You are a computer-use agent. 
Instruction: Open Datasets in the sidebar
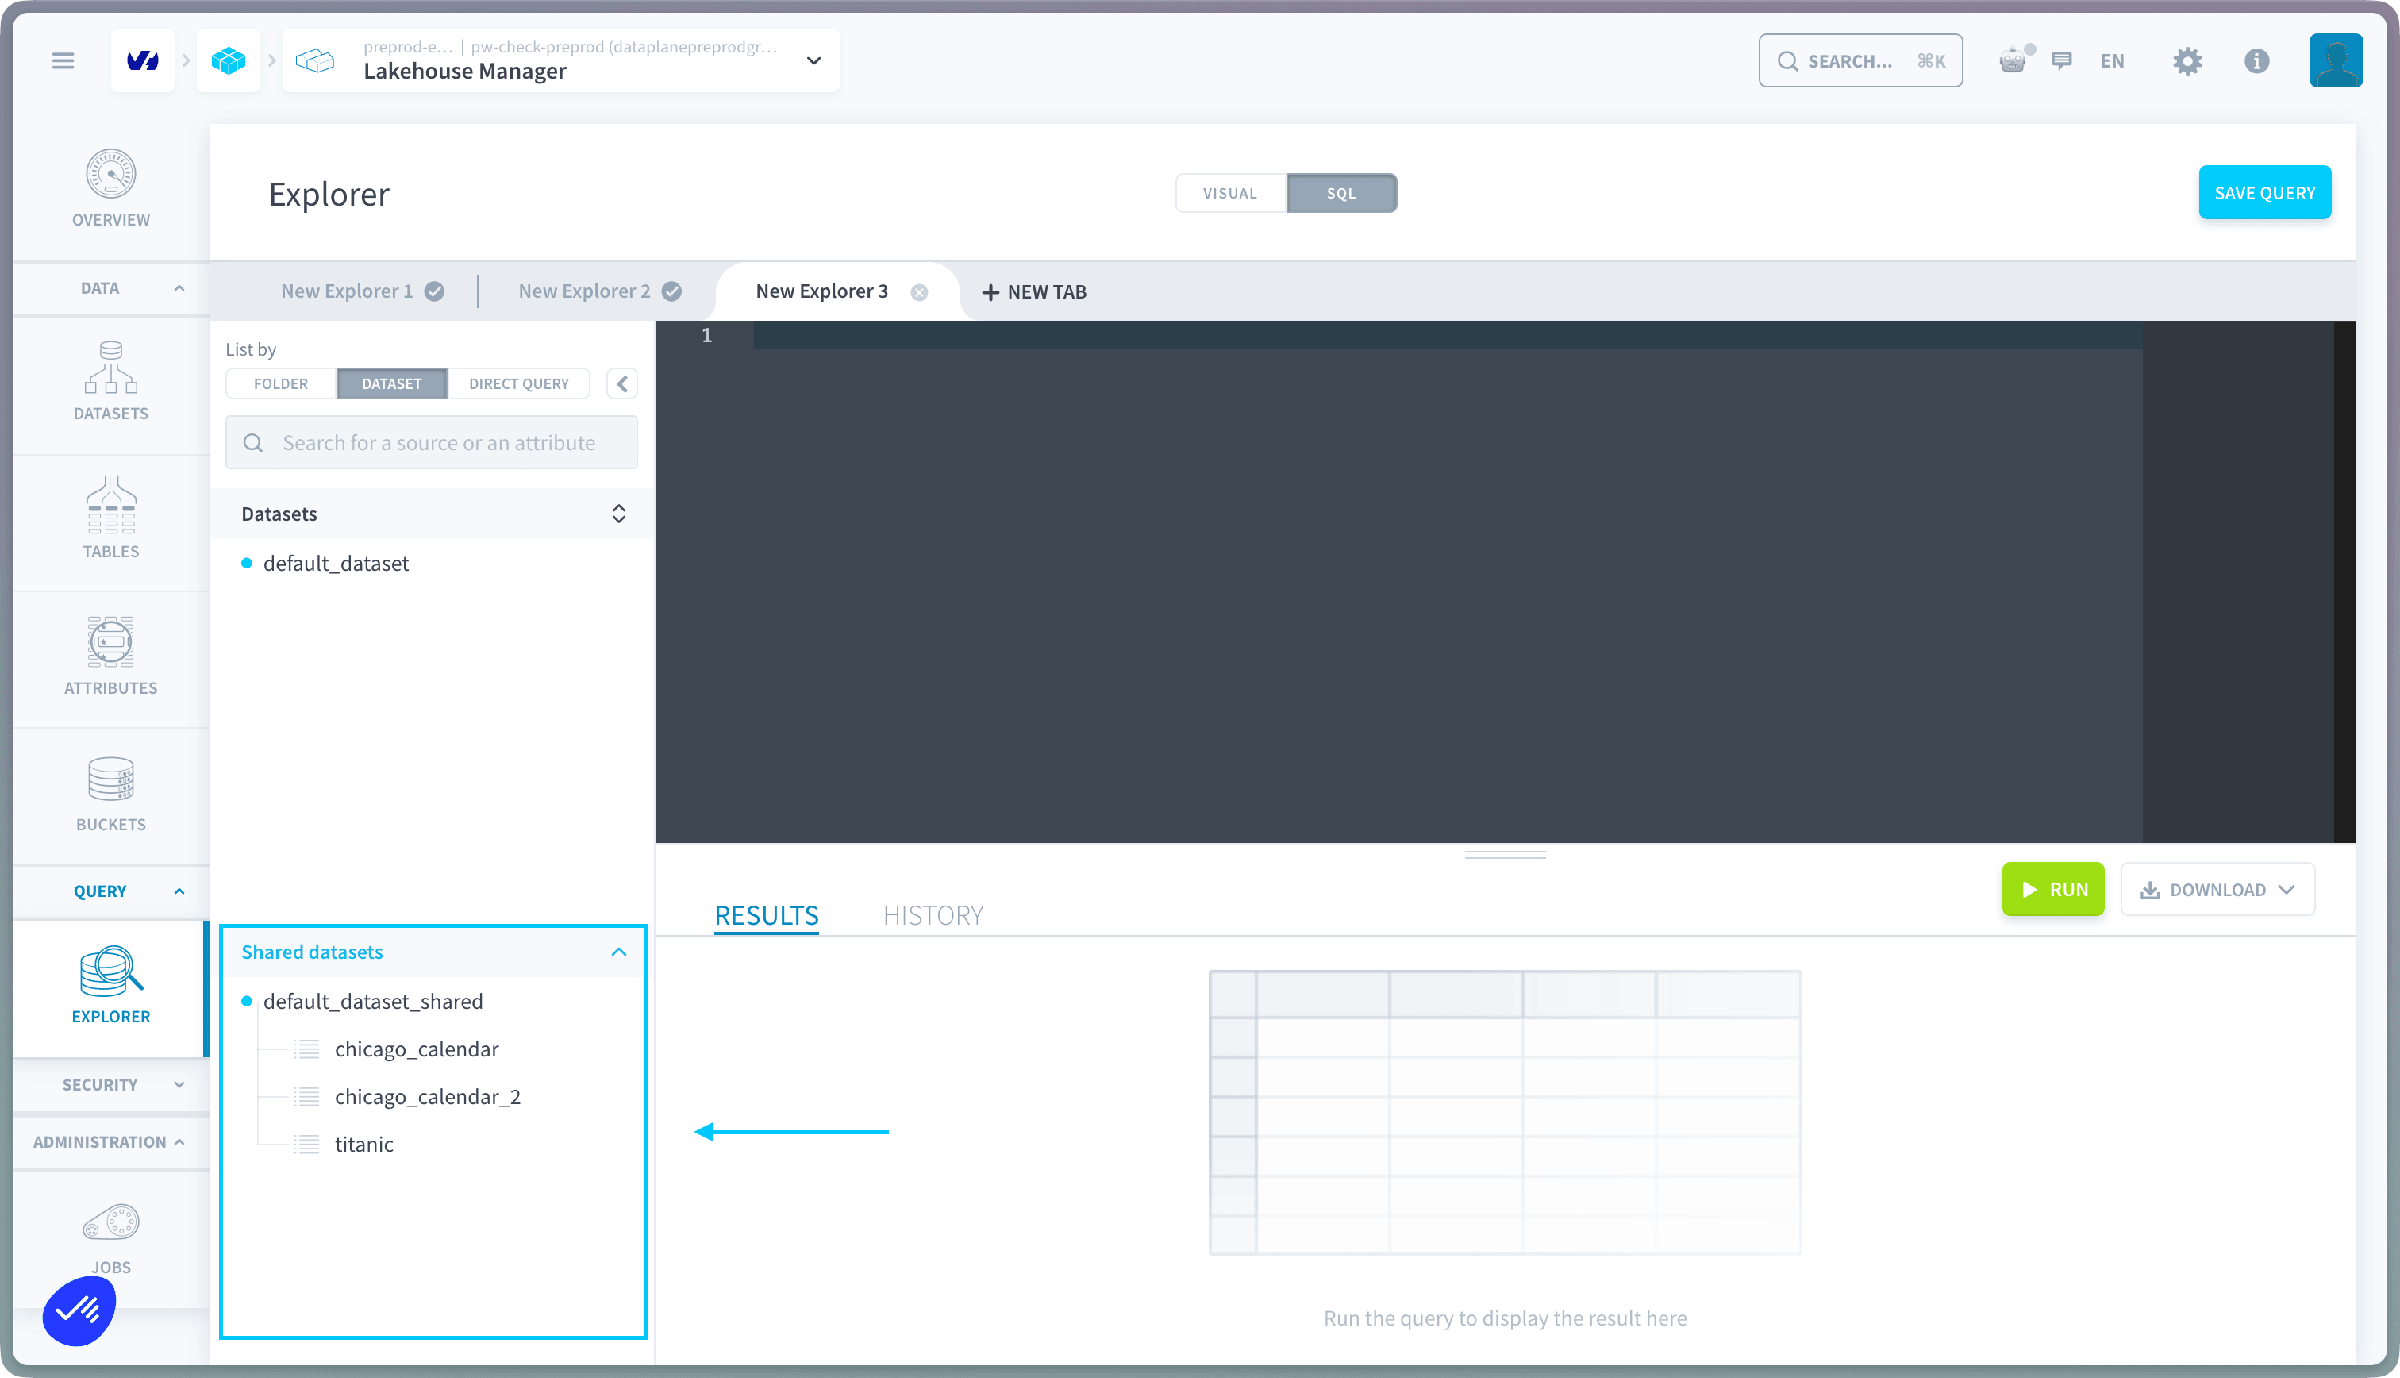coord(111,381)
